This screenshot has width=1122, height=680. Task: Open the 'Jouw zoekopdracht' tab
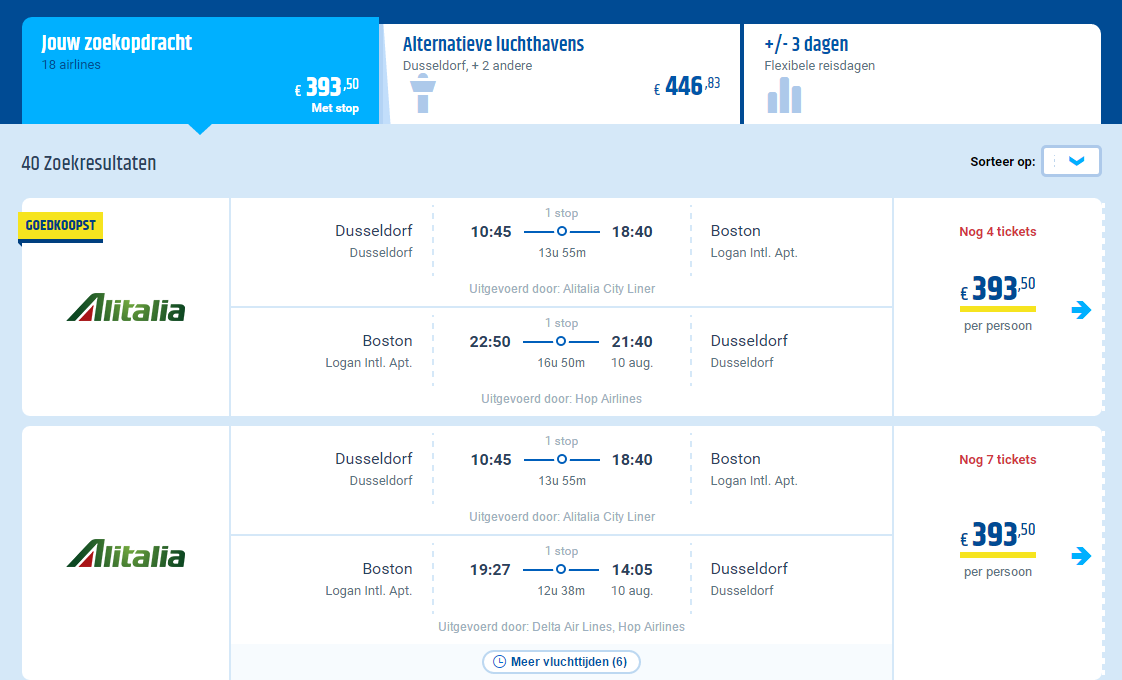click(x=200, y=71)
